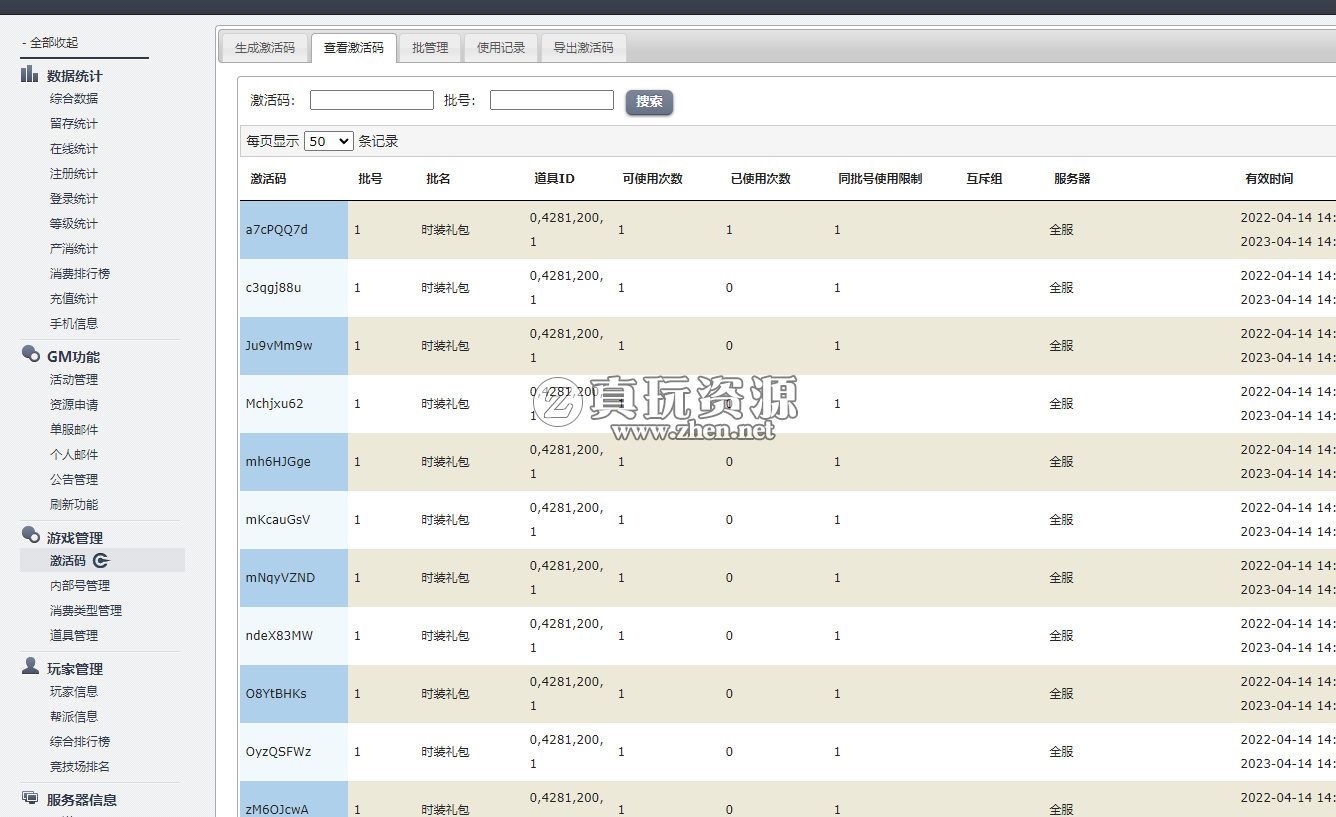The width and height of the screenshot is (1336, 817).
Task: Open 道具管理 in the sidebar
Action: [74, 636]
